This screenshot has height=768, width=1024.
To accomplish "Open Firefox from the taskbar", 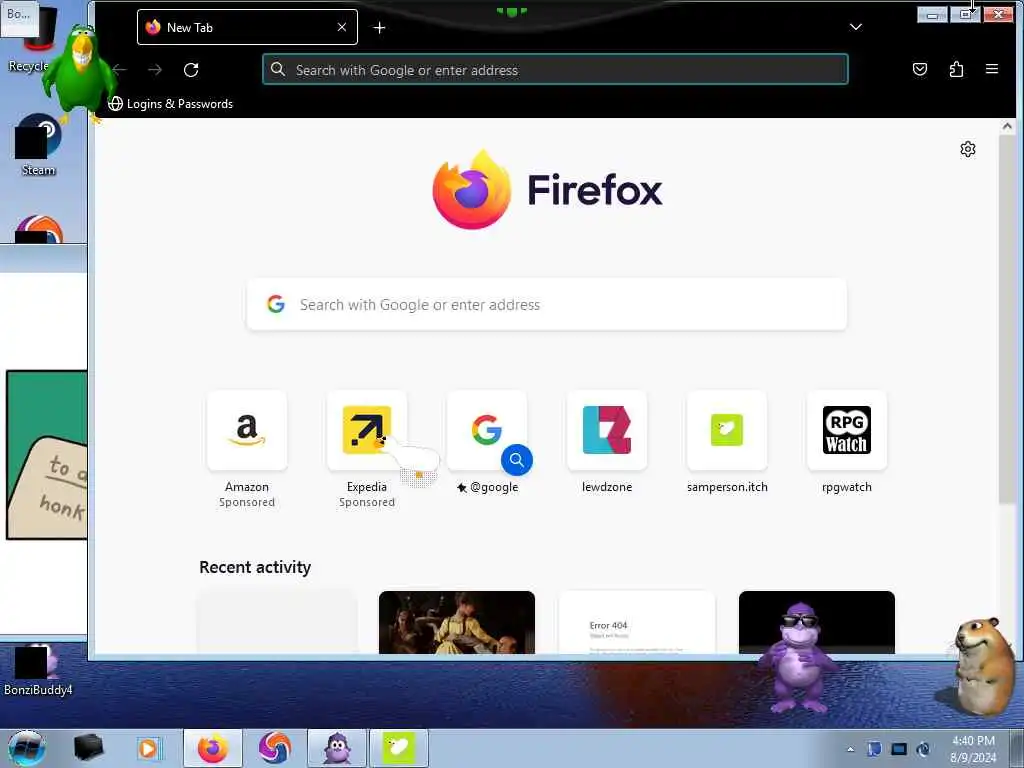I will (x=213, y=748).
